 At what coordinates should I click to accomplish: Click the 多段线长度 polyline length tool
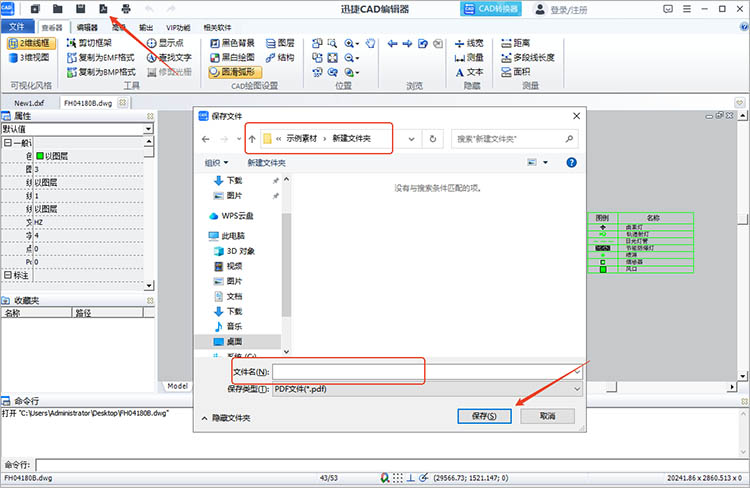(528, 57)
